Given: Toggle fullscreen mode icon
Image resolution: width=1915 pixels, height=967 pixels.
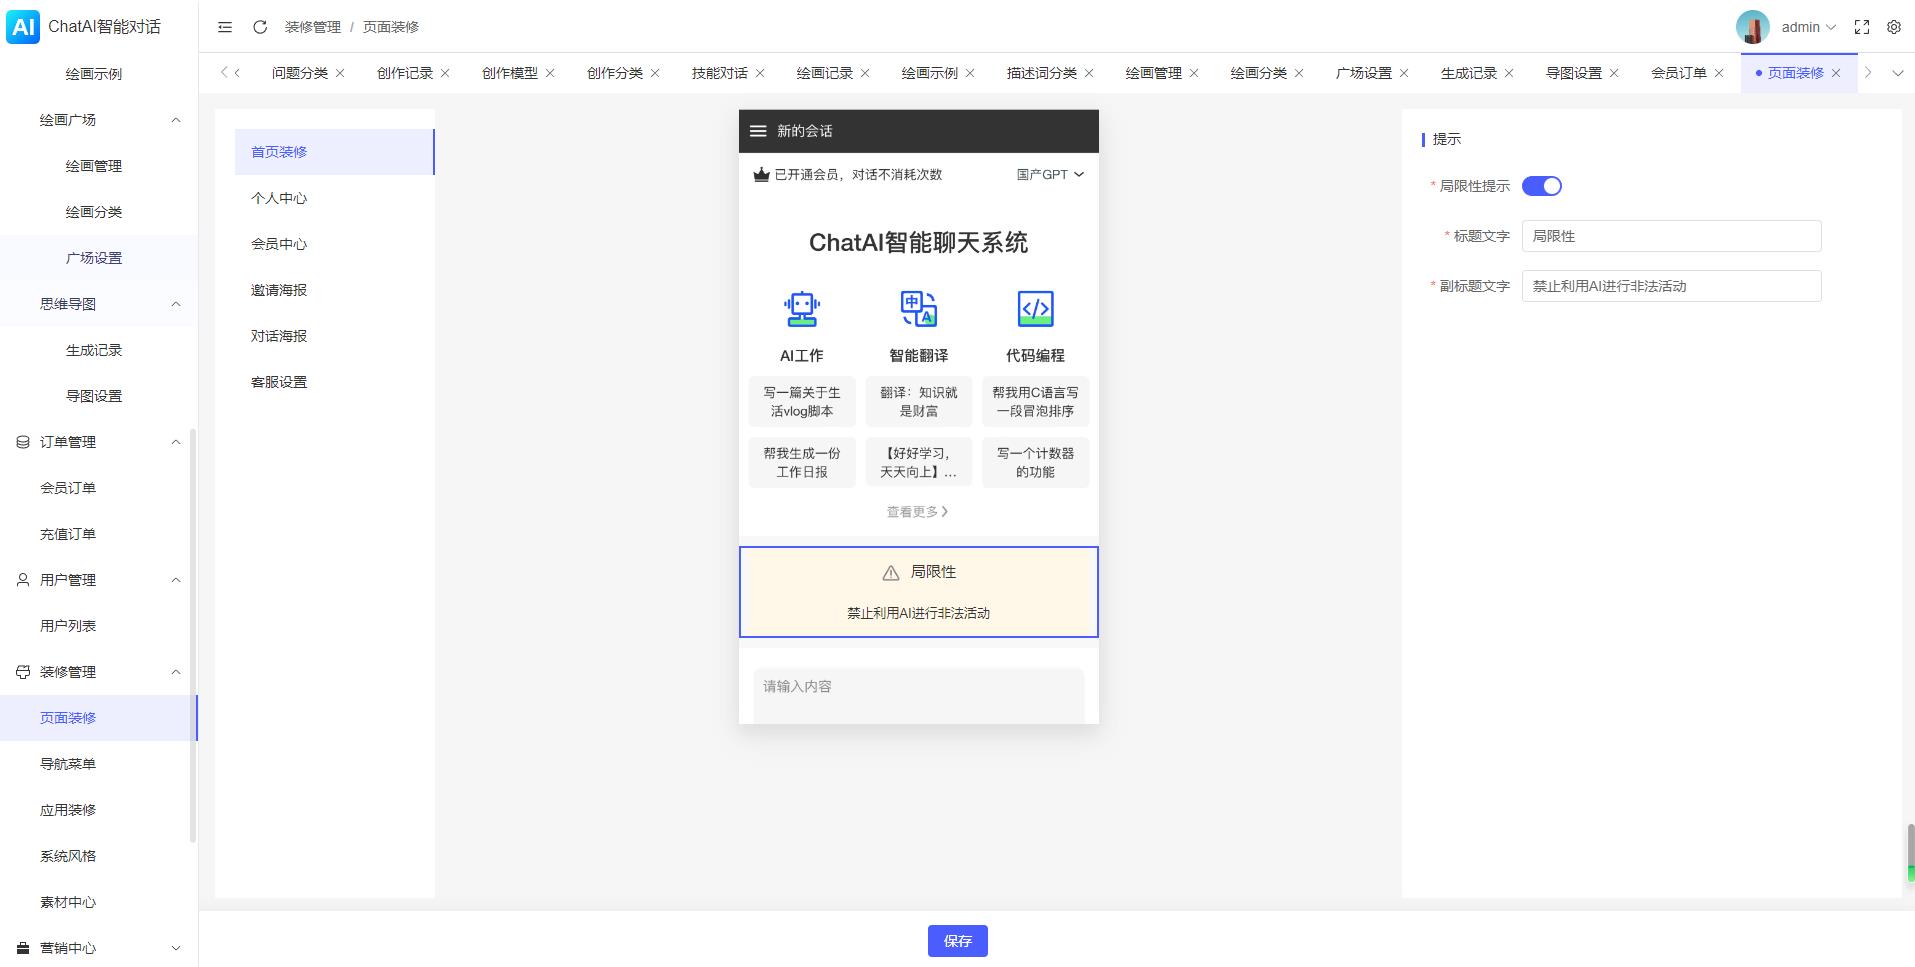Looking at the screenshot, I should coord(1862,27).
